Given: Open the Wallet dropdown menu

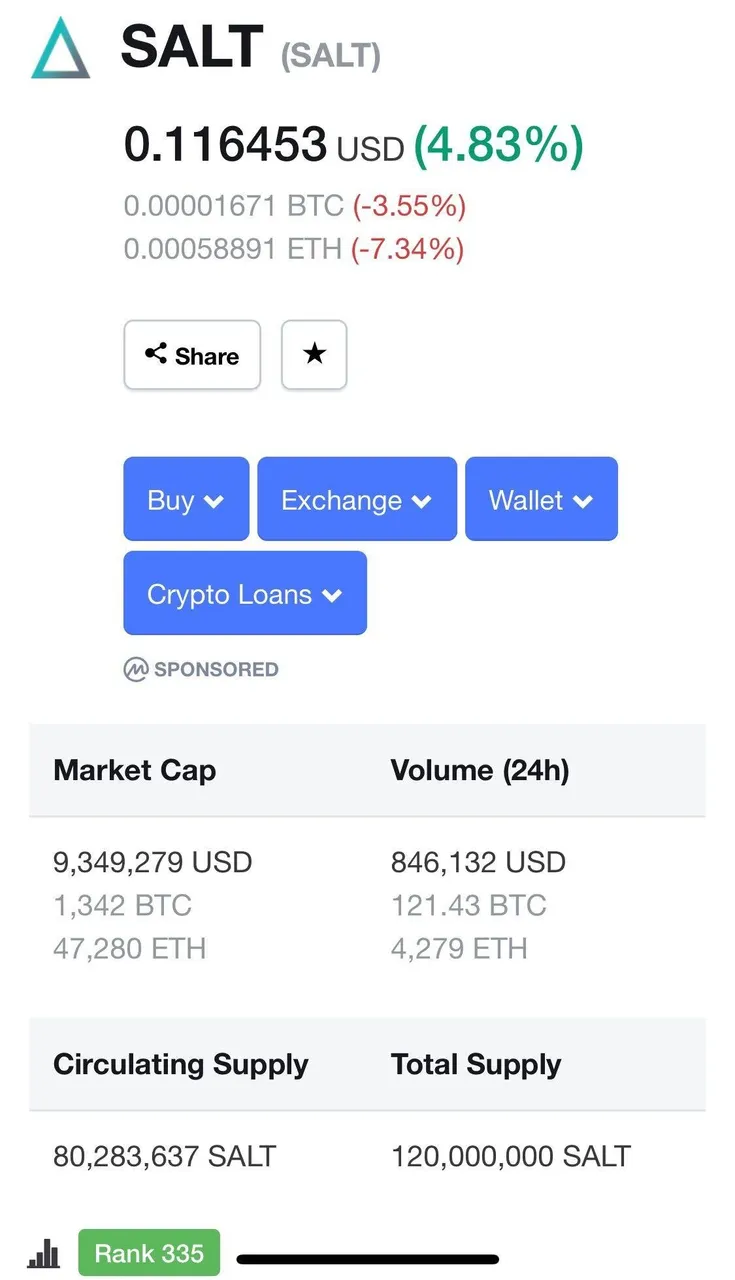Looking at the screenshot, I should click(x=541, y=499).
